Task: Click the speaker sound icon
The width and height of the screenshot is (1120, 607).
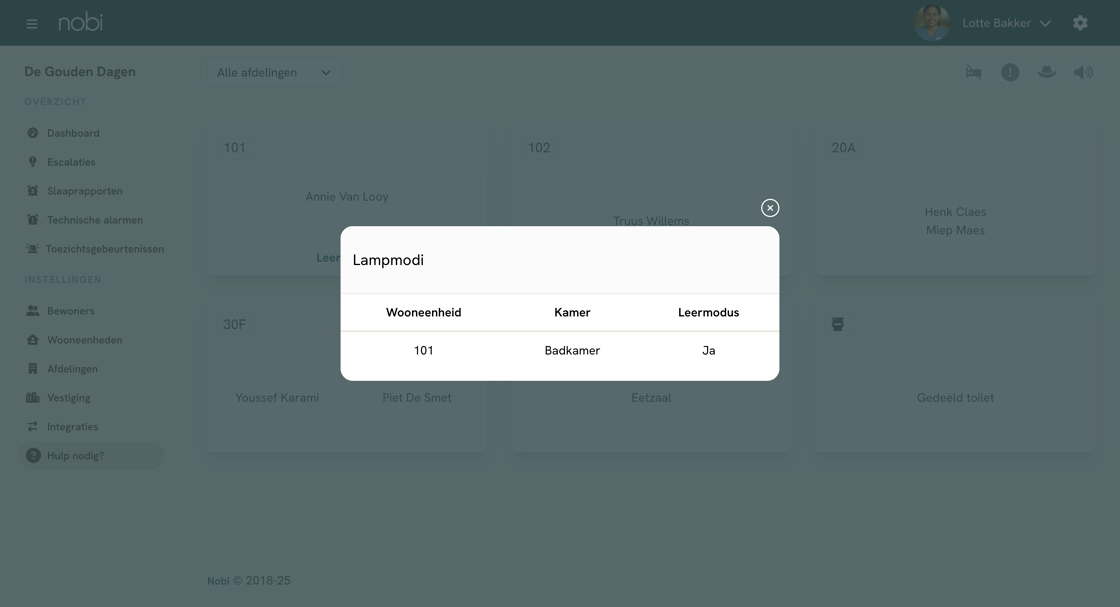Action: [x=1083, y=72]
